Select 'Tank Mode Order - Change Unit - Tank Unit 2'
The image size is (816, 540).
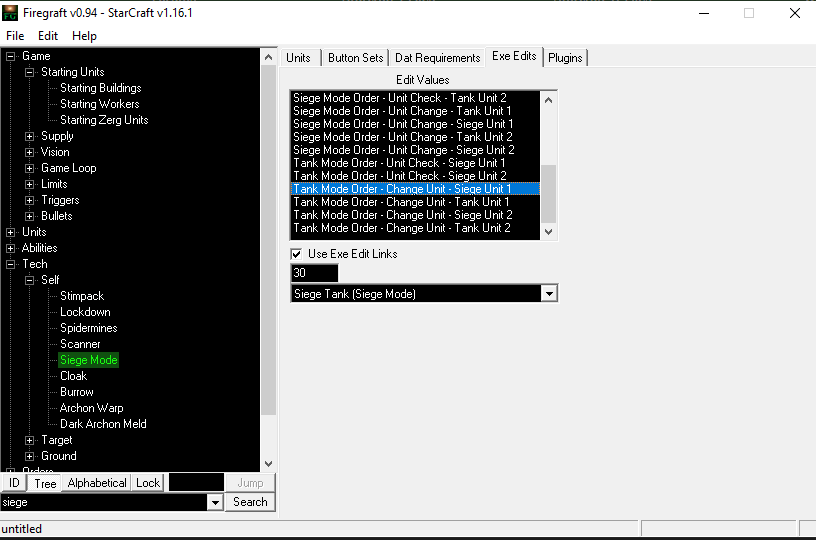pos(415,228)
